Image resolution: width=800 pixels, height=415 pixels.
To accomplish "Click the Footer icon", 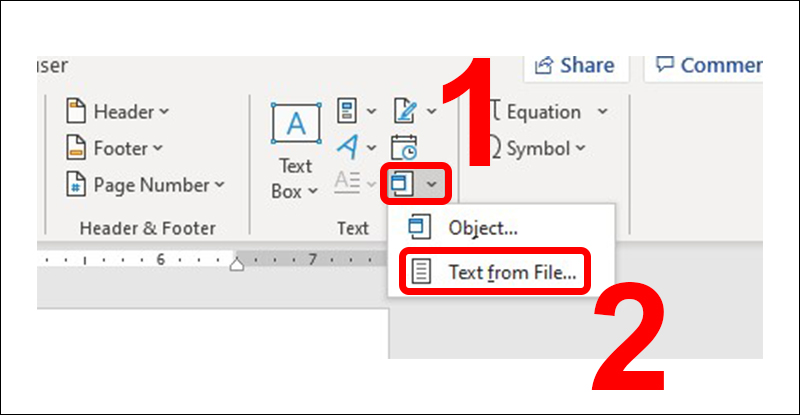I will pyautogui.click(x=77, y=148).
